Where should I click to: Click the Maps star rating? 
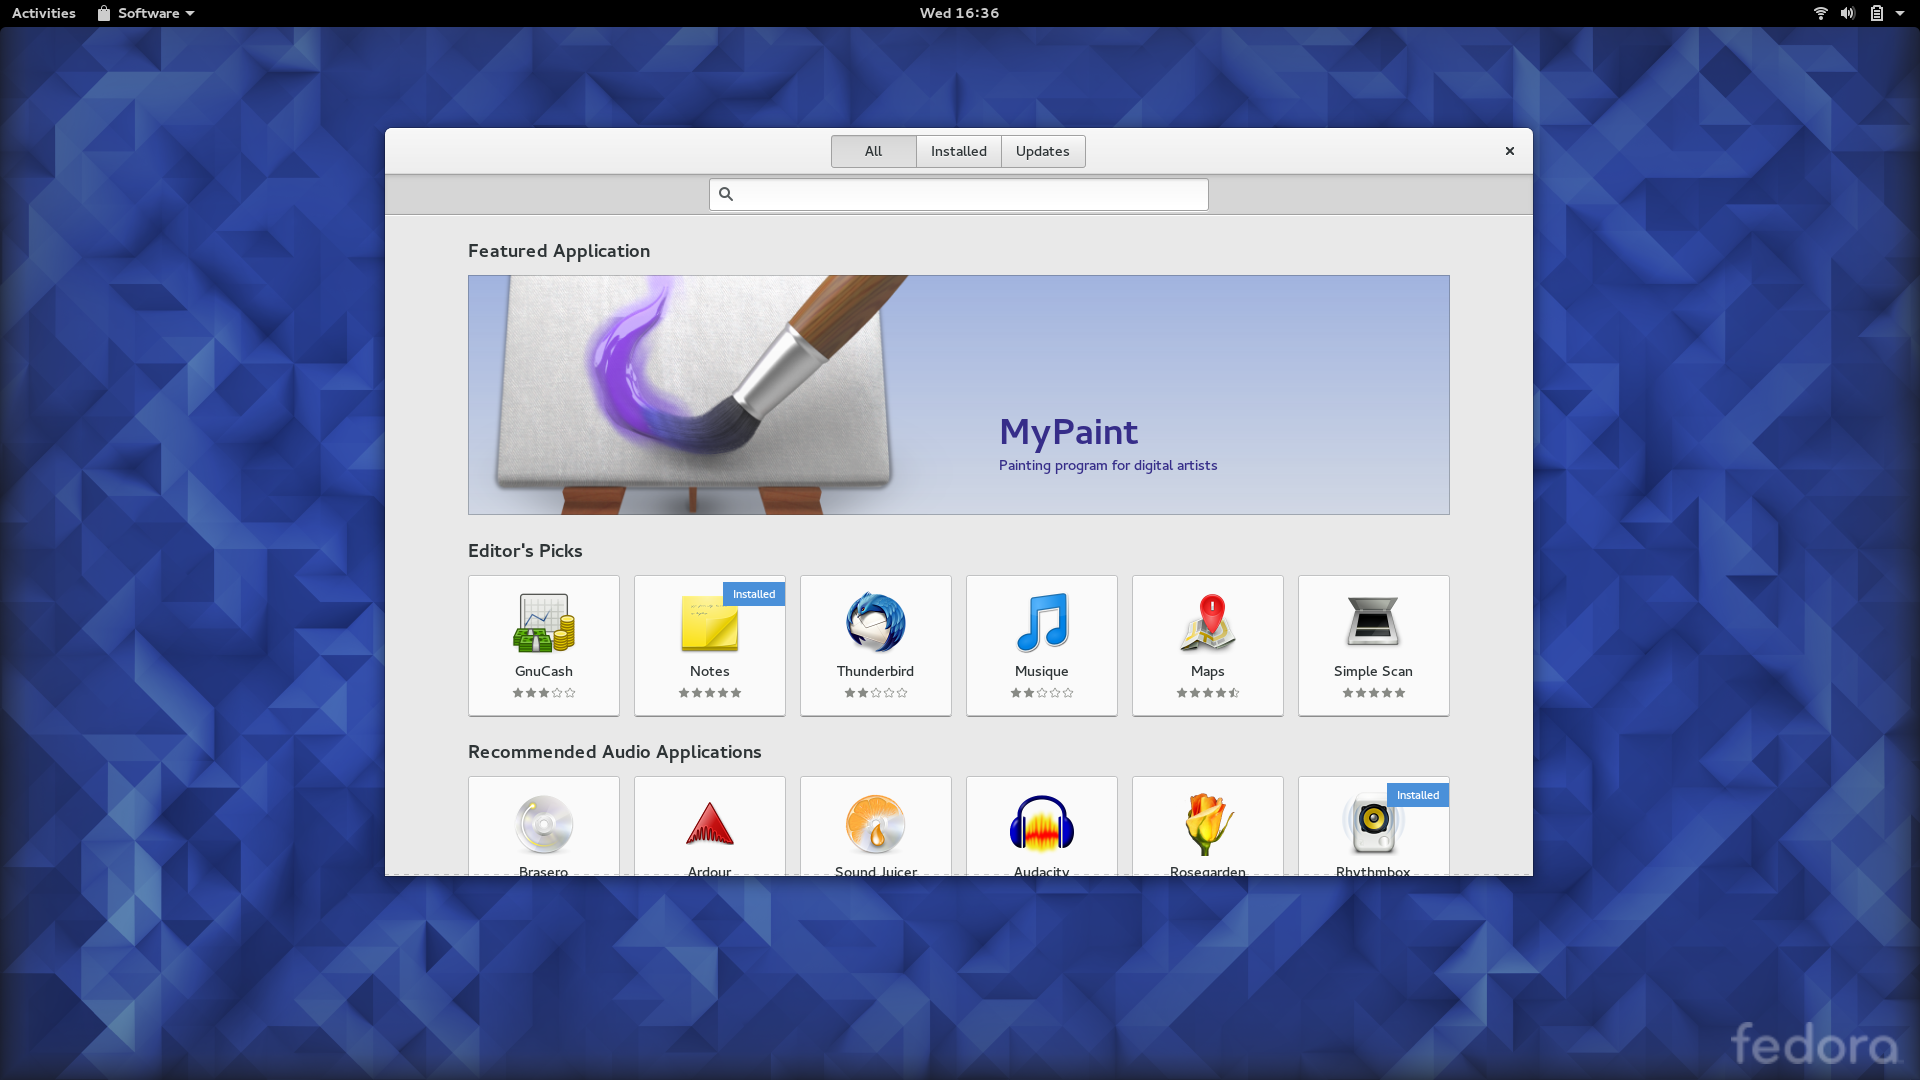click(x=1208, y=693)
